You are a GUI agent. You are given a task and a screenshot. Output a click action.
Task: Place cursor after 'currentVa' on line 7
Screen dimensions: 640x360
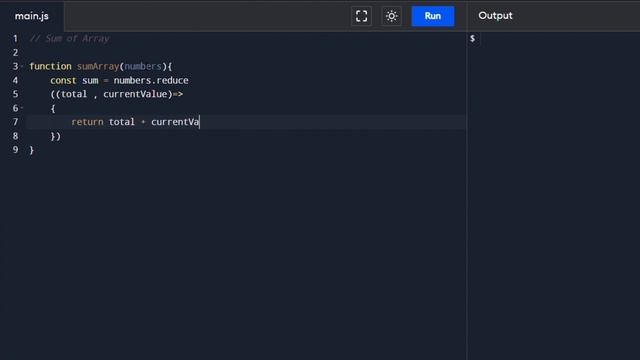tap(199, 122)
